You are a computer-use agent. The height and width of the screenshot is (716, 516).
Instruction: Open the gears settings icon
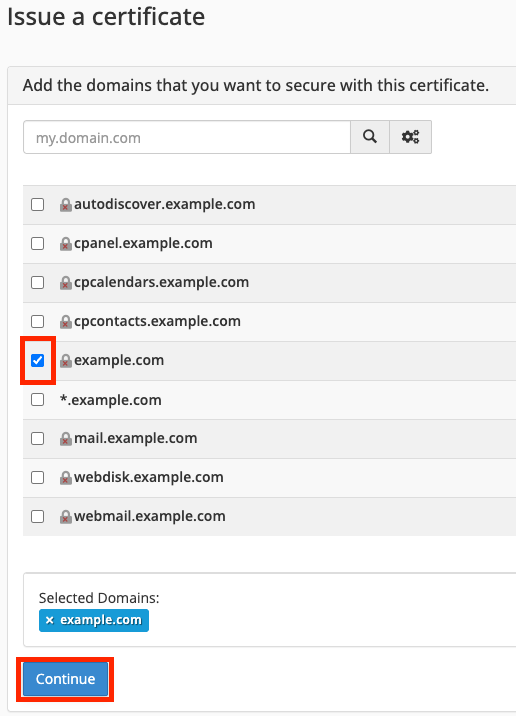(x=410, y=137)
